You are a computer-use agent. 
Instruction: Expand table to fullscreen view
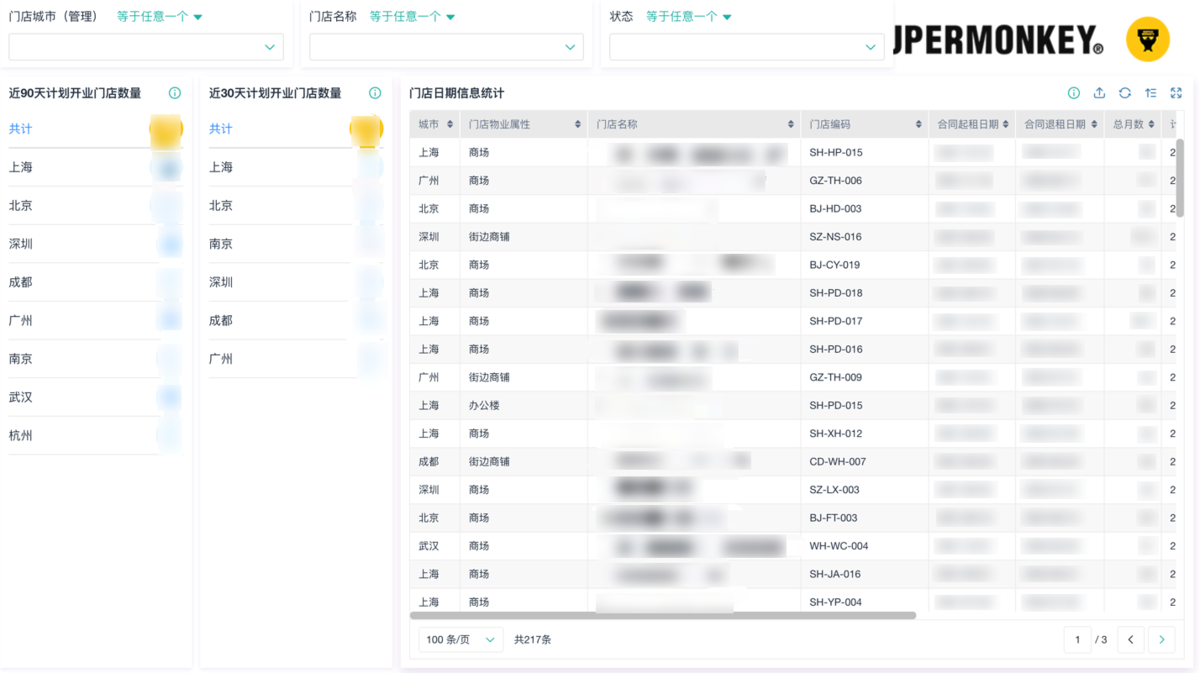1176,93
